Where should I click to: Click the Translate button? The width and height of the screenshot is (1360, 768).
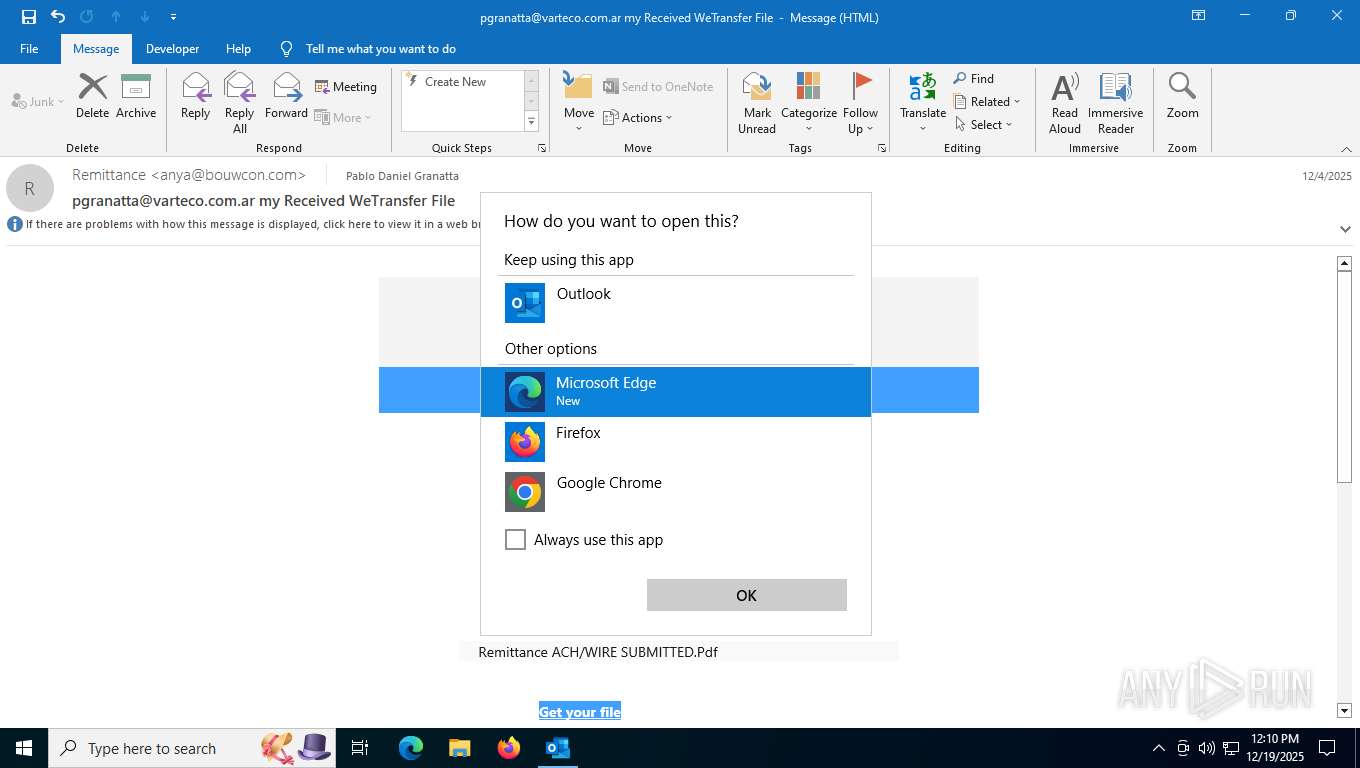(x=923, y=102)
